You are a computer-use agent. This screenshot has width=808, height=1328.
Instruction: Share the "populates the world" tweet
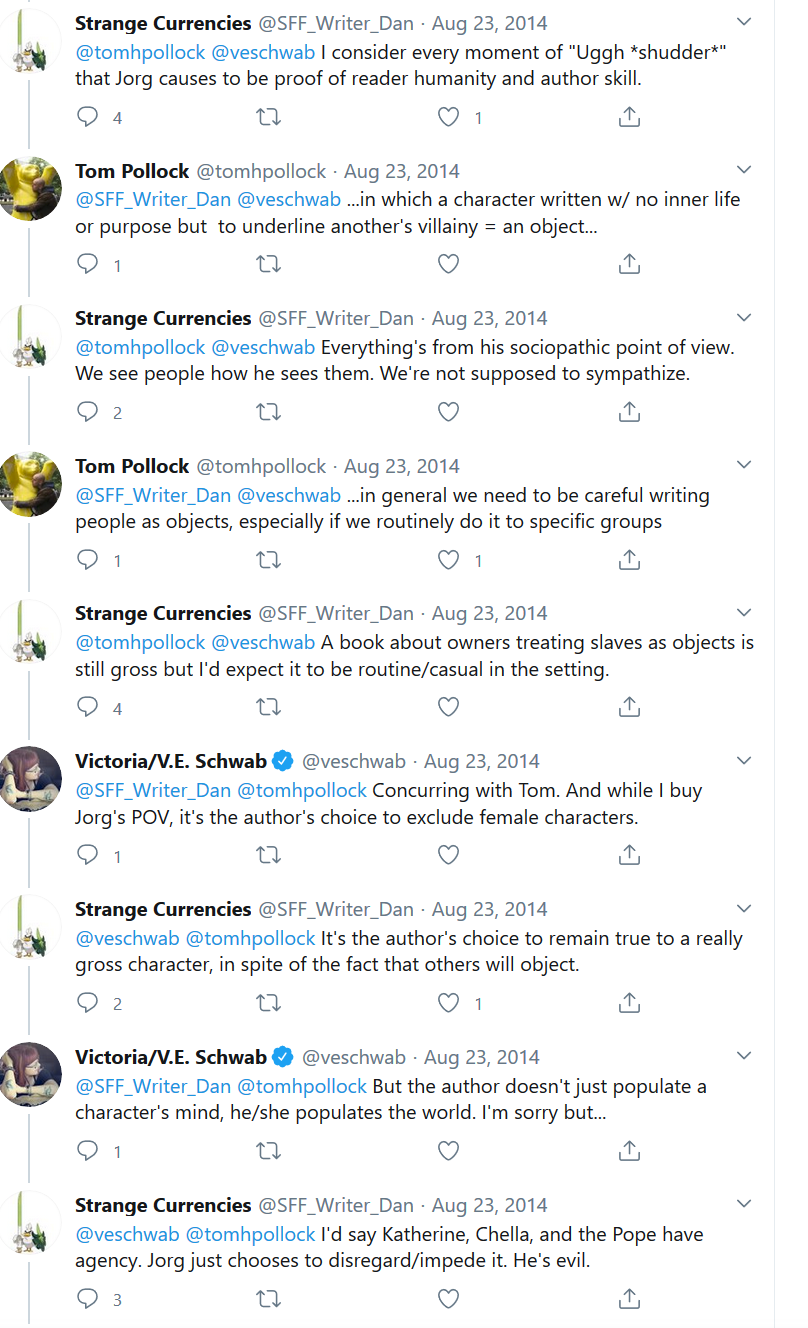point(629,1150)
